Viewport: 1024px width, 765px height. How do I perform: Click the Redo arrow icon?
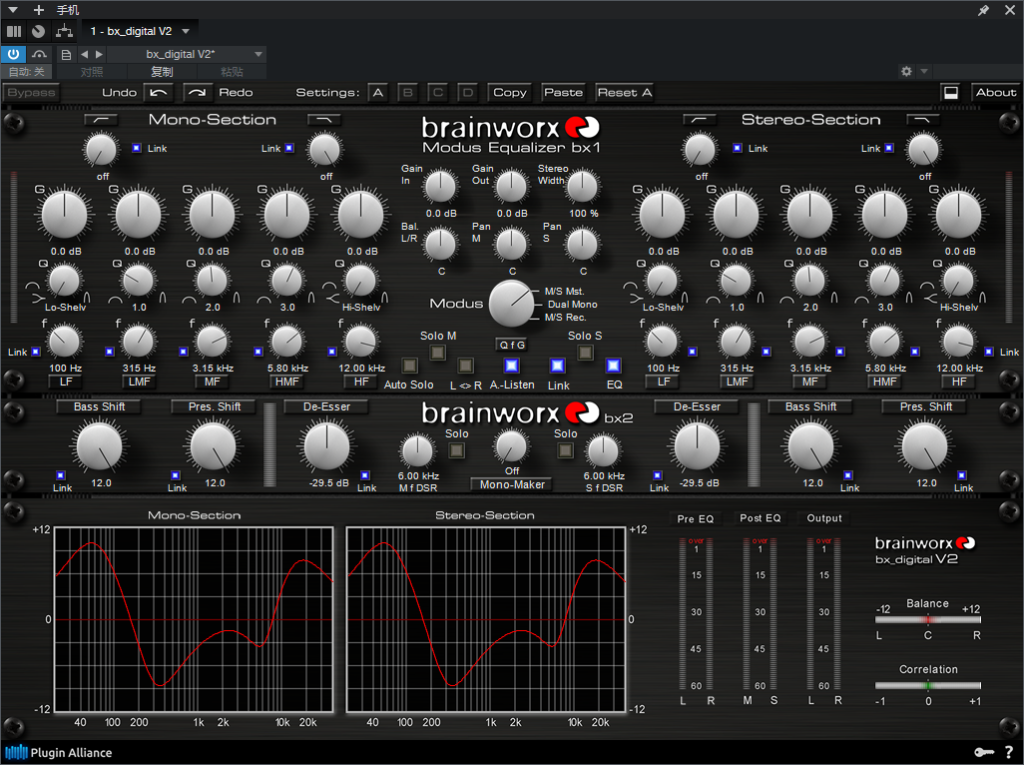pos(198,93)
